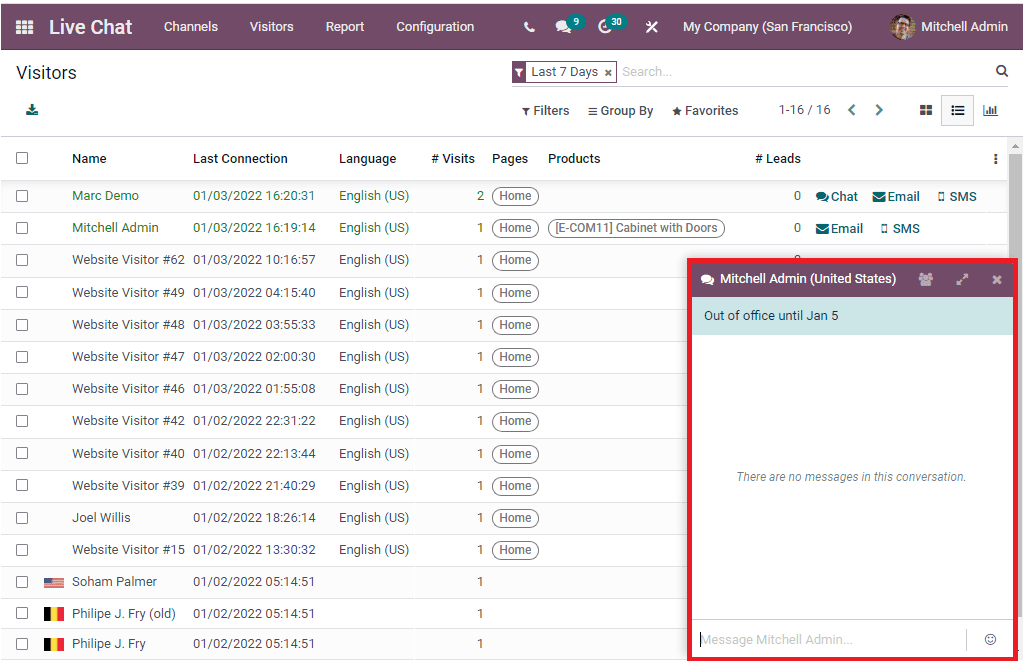This screenshot has width=1024, height=661.
Task: Click the phone call icon in the top bar
Action: click(x=528, y=26)
